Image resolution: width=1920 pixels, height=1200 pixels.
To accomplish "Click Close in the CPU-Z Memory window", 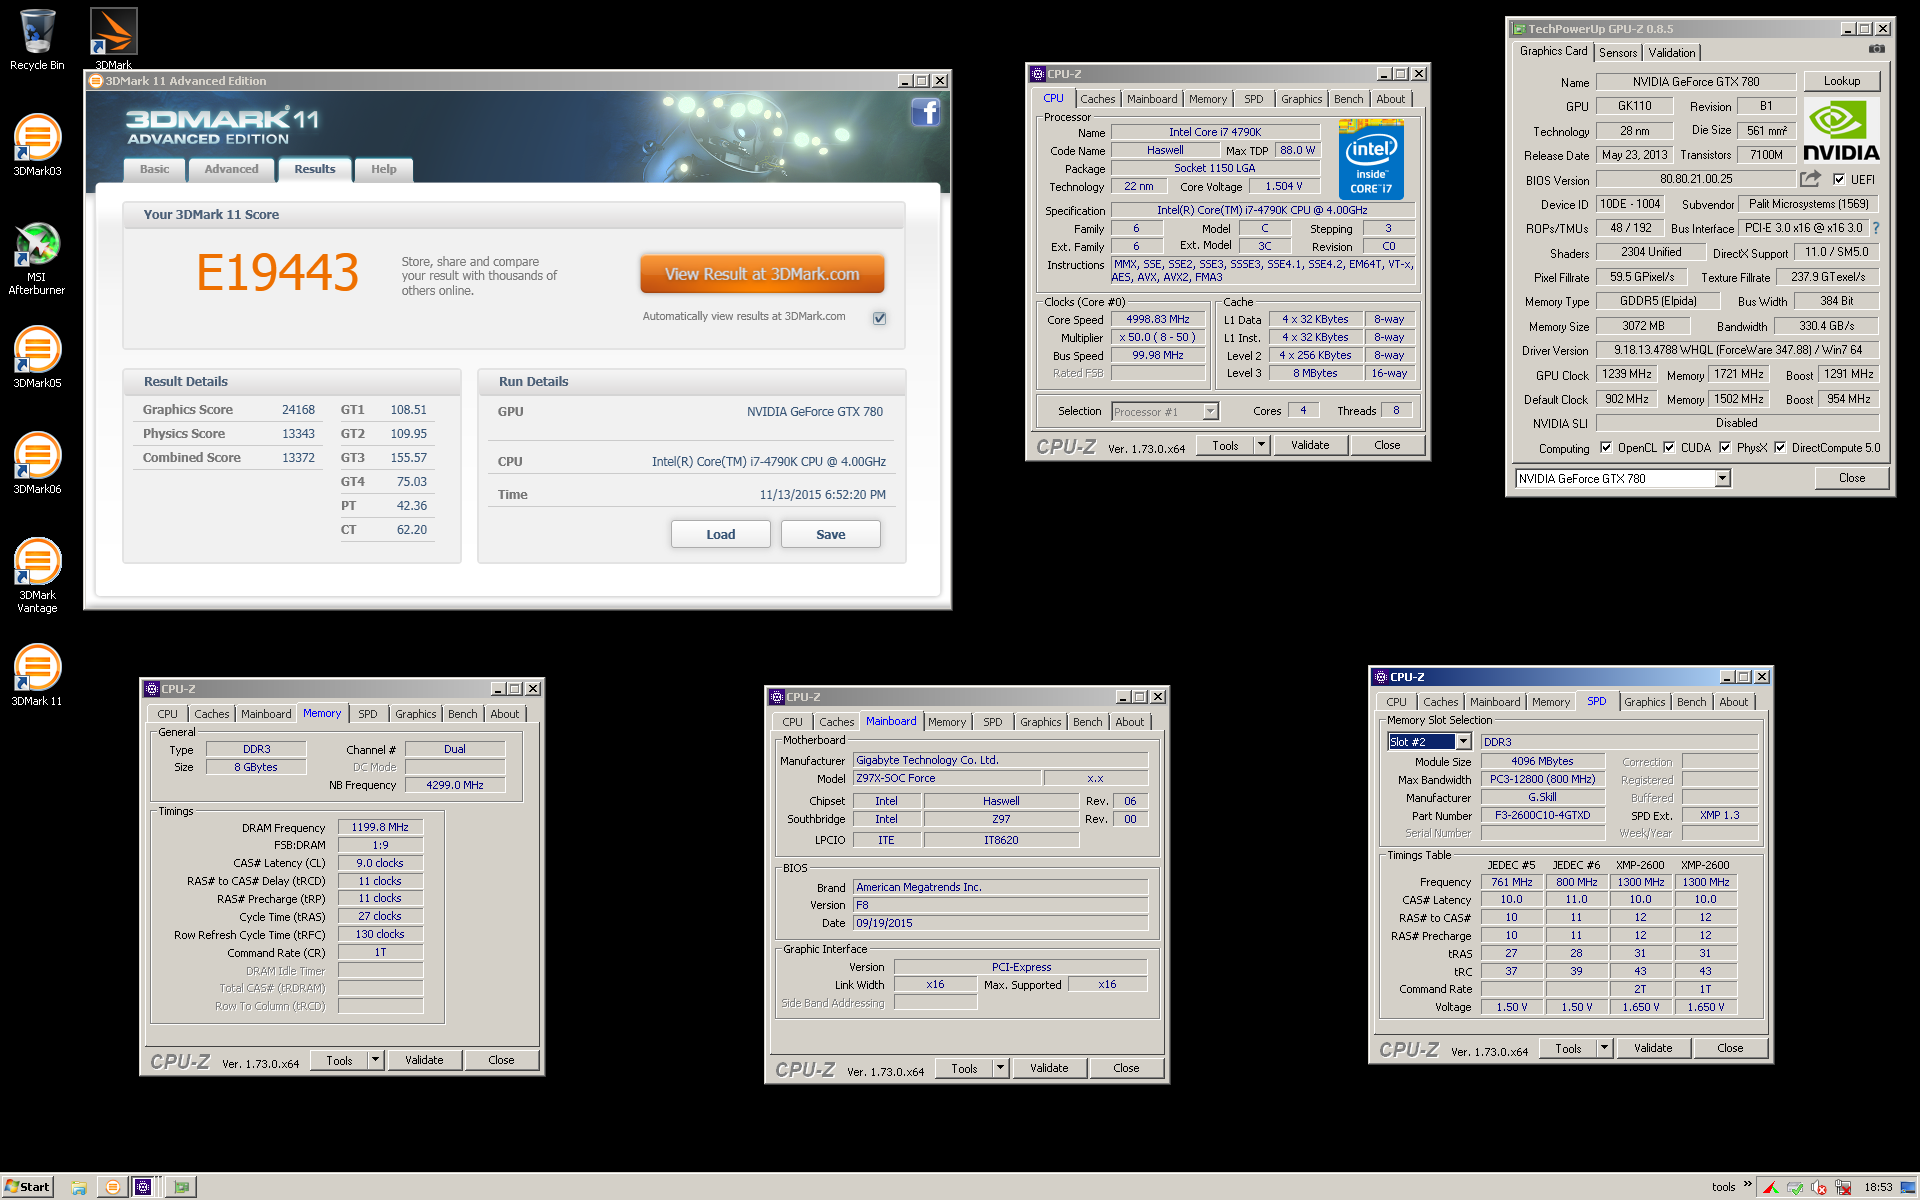I will pos(501,1060).
